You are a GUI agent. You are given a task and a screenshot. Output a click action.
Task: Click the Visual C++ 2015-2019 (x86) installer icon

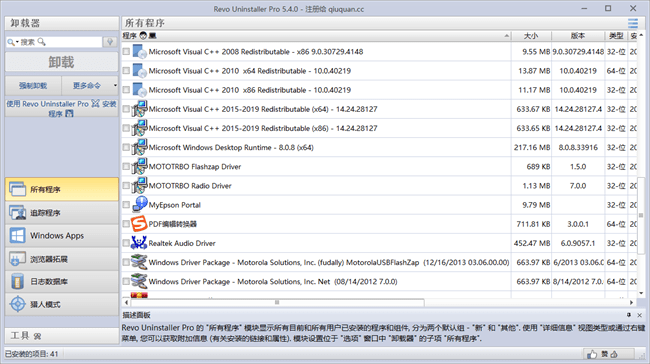click(x=139, y=128)
